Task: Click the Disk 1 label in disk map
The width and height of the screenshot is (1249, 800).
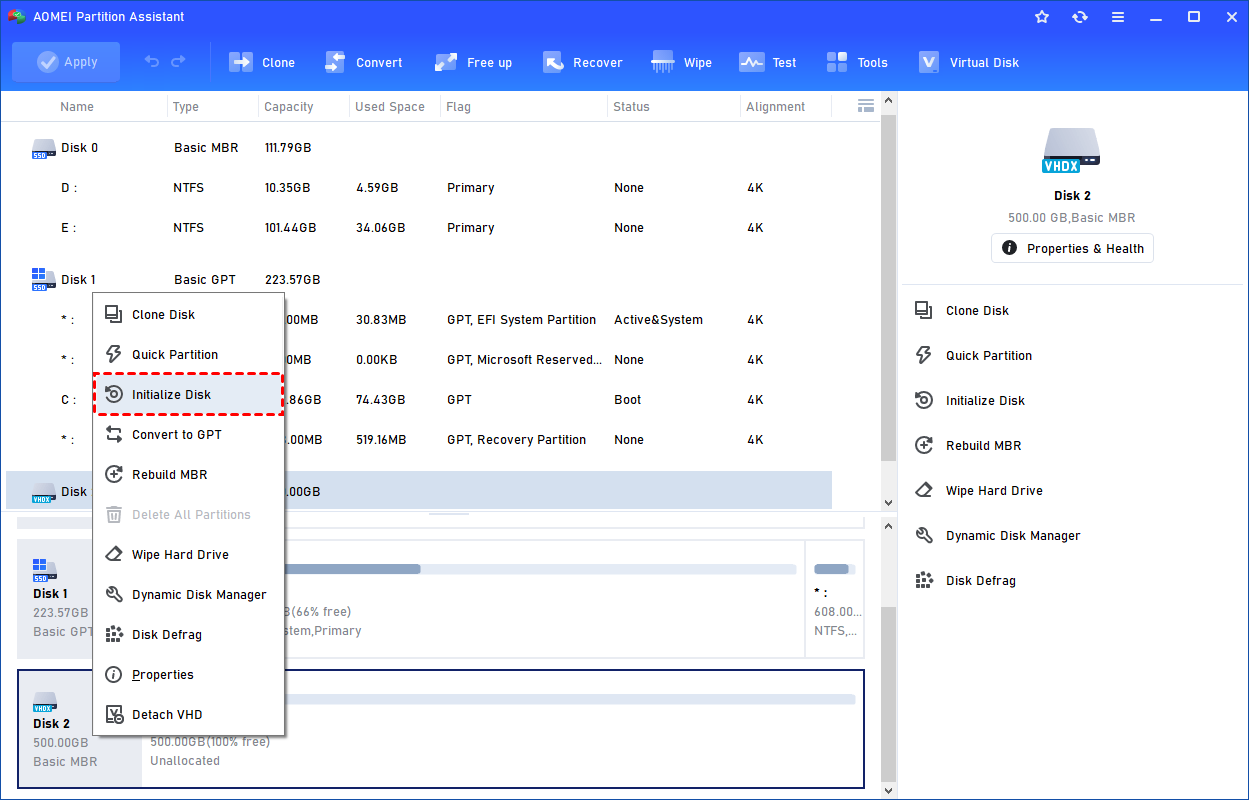Action: point(51,593)
